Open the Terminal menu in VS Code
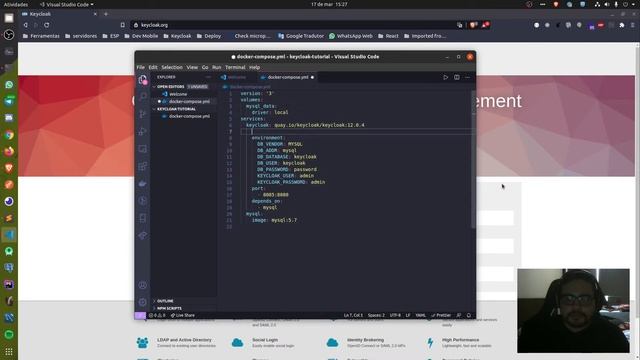The width and height of the screenshot is (640, 360). pos(235,67)
